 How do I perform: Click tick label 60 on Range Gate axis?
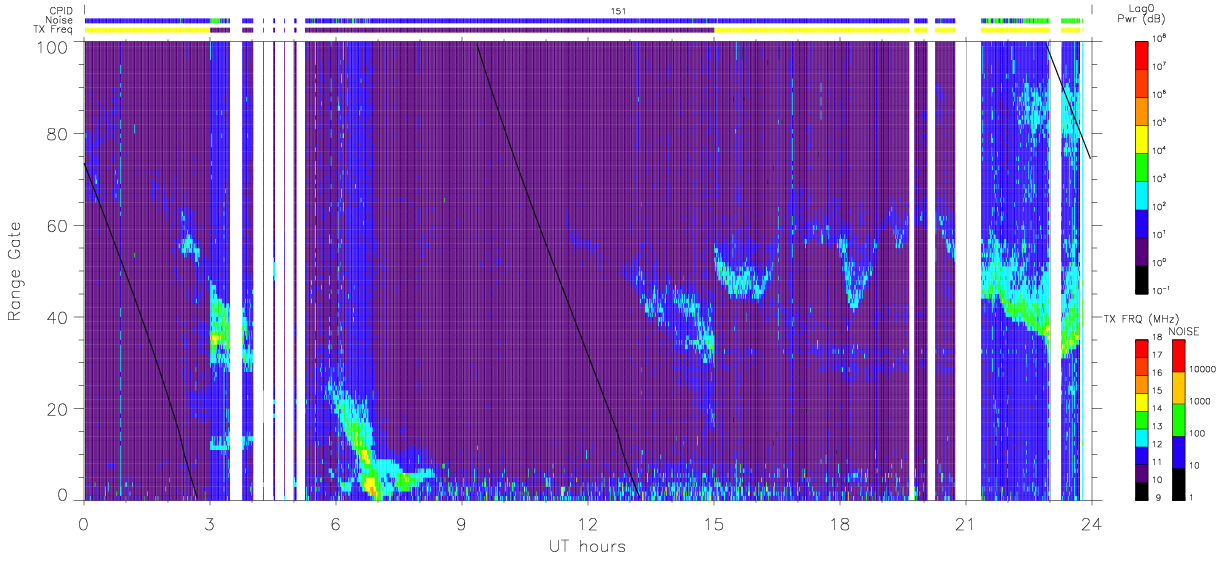[x=59, y=226]
